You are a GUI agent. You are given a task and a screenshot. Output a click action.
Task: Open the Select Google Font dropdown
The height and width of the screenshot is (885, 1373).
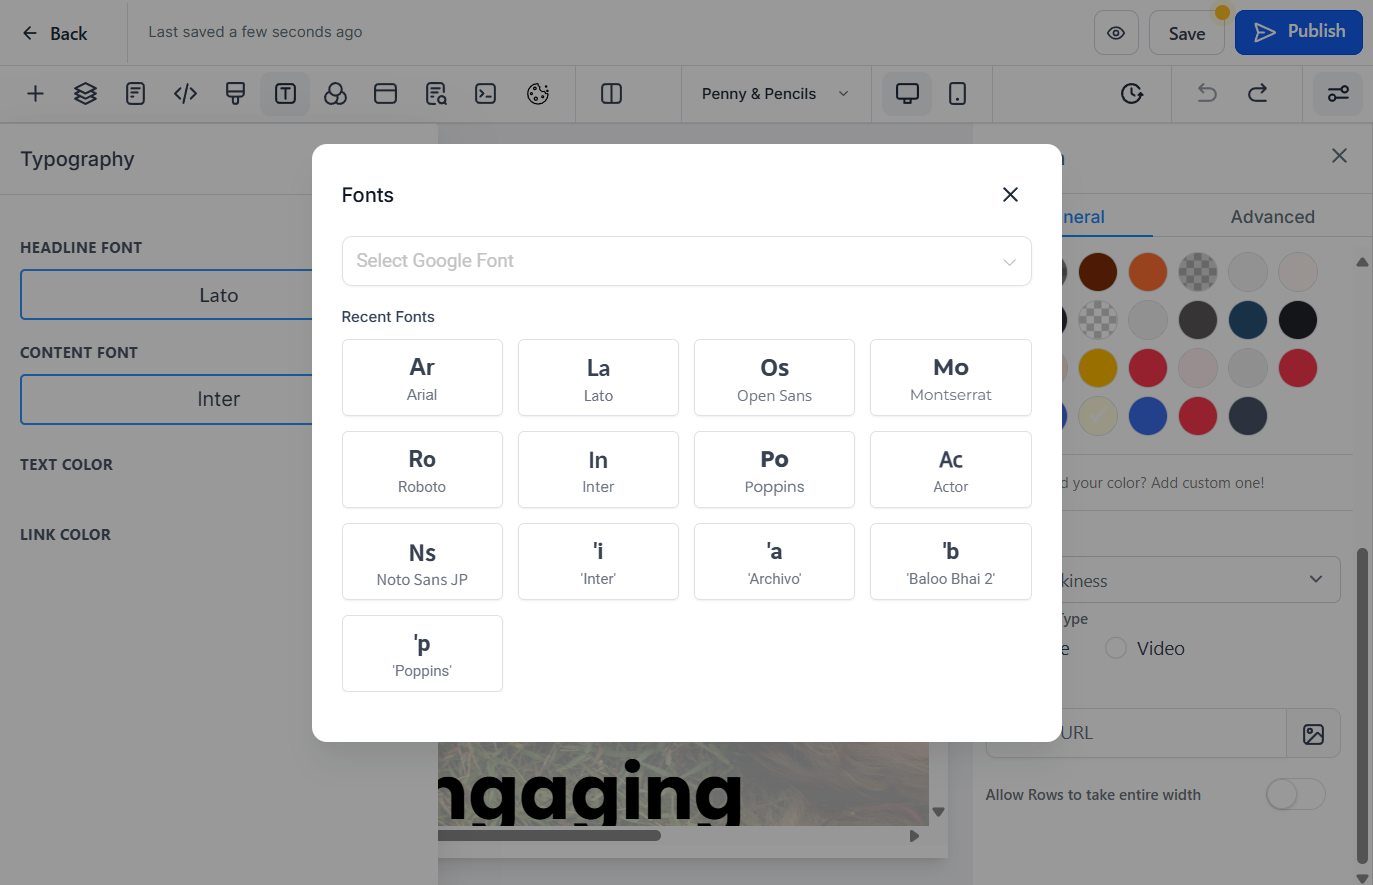click(686, 261)
